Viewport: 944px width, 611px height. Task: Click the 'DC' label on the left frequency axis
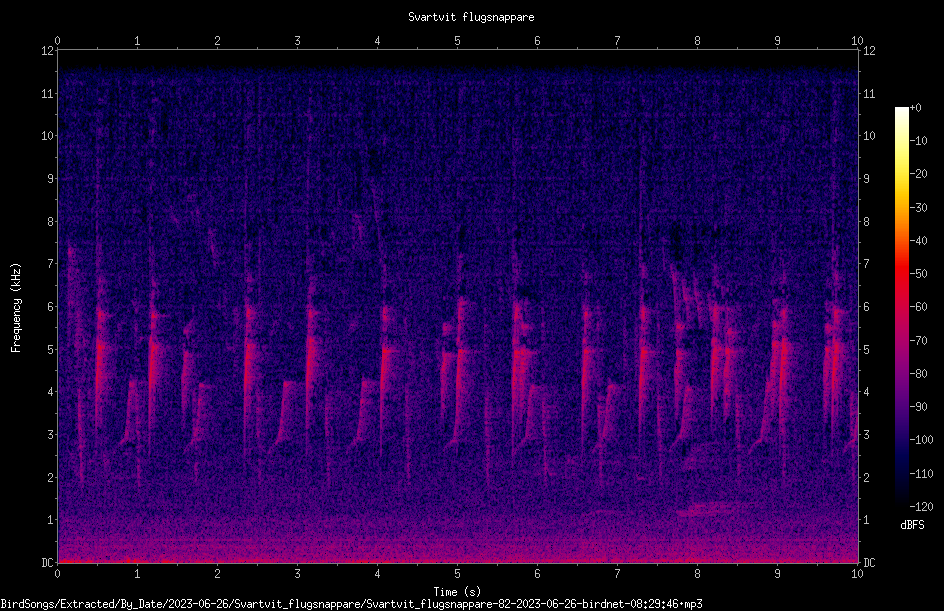click(x=48, y=563)
